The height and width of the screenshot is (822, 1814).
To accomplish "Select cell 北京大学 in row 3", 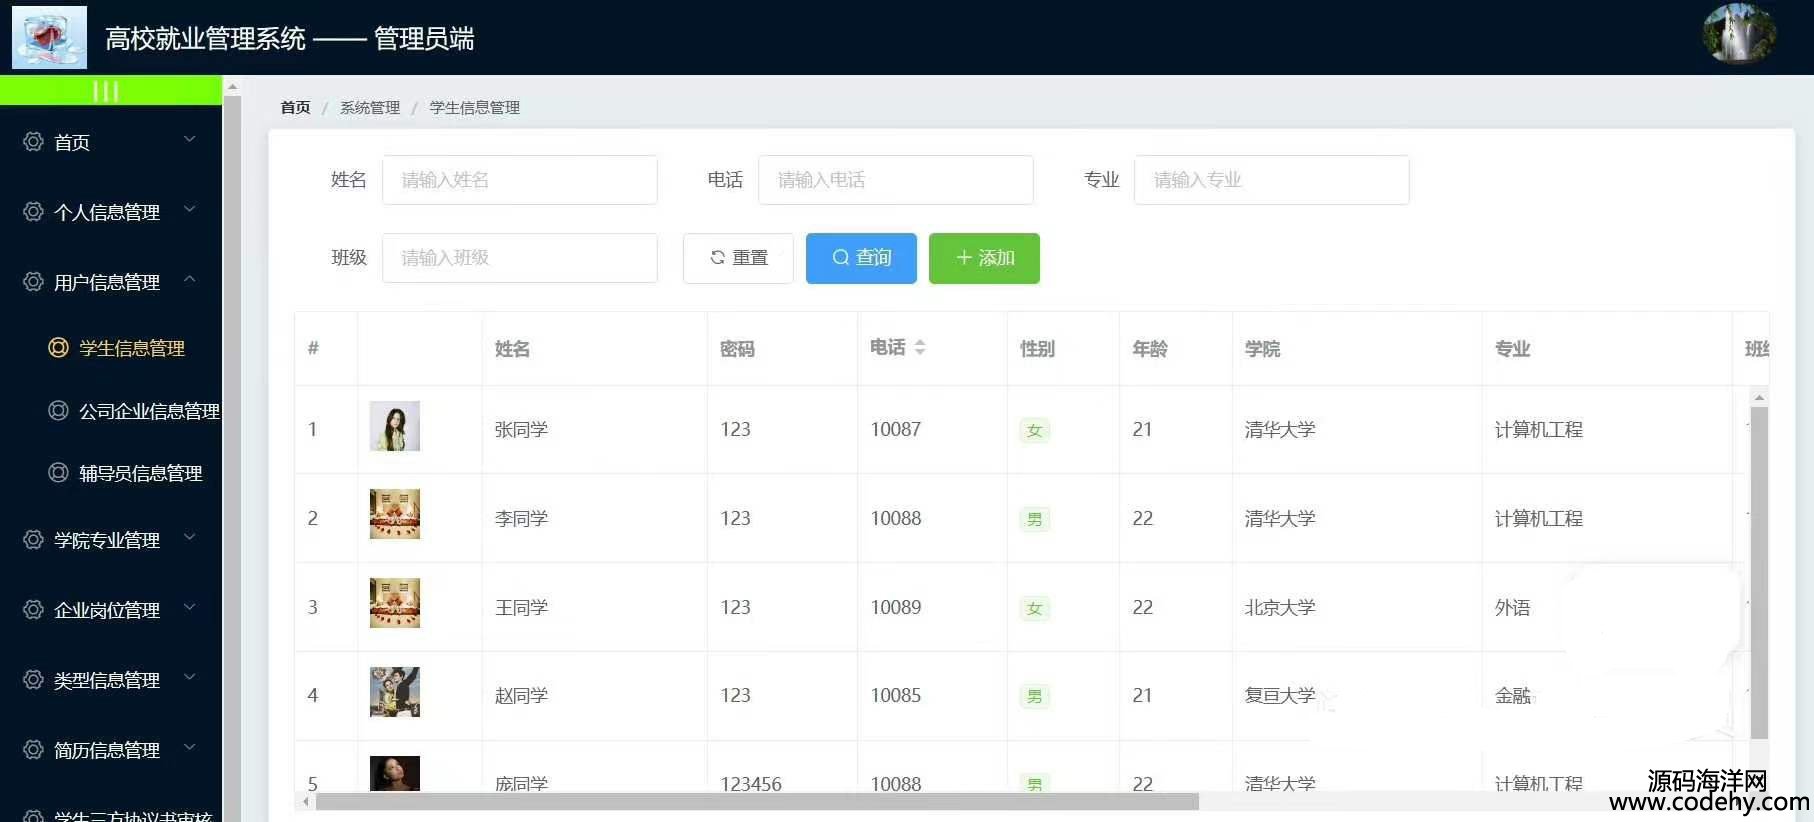I will [1280, 607].
